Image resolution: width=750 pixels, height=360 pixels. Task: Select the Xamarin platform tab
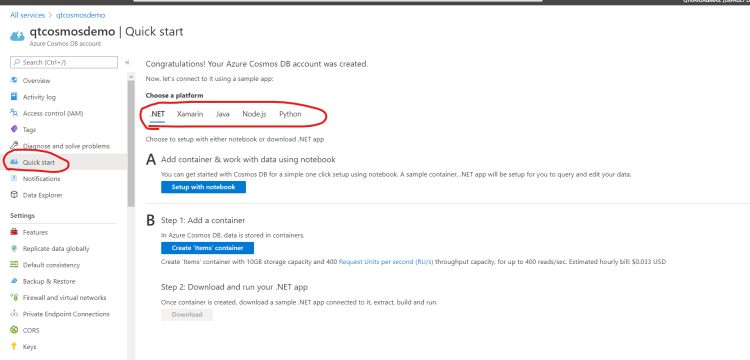190,114
